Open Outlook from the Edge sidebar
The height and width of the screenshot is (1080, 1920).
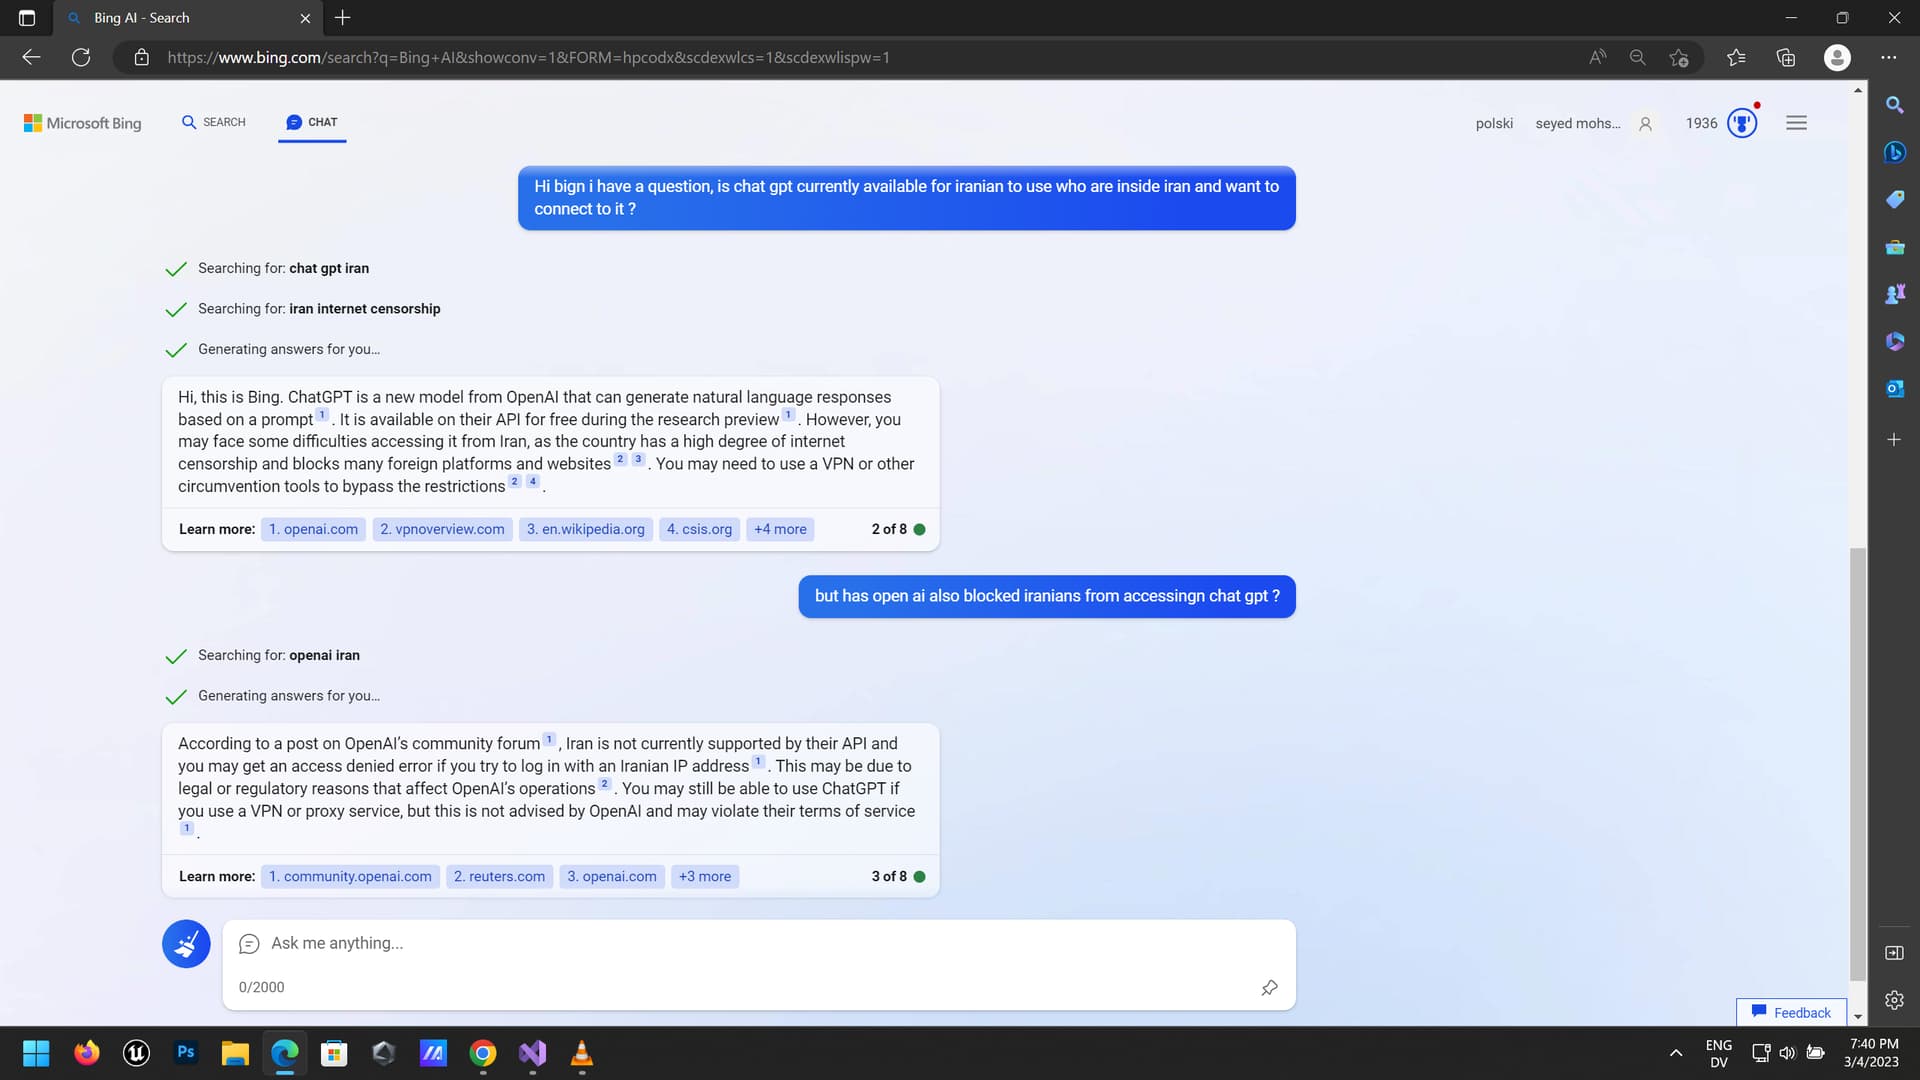point(1895,388)
